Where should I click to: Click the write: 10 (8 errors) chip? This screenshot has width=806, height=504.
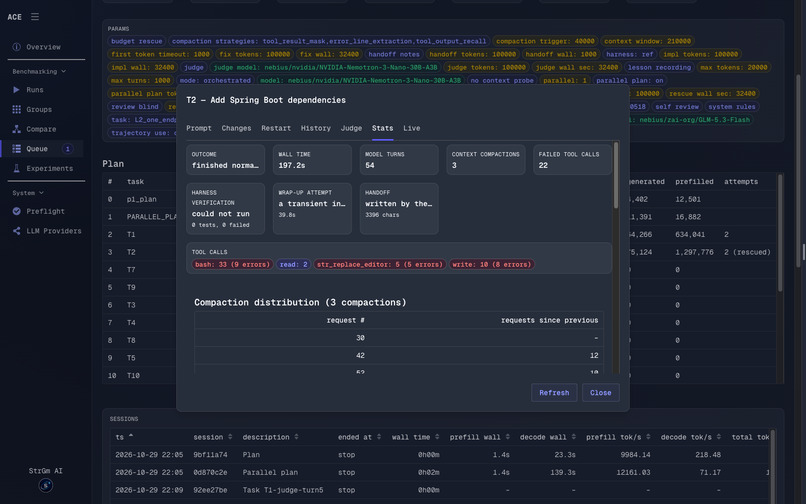tap(491, 264)
